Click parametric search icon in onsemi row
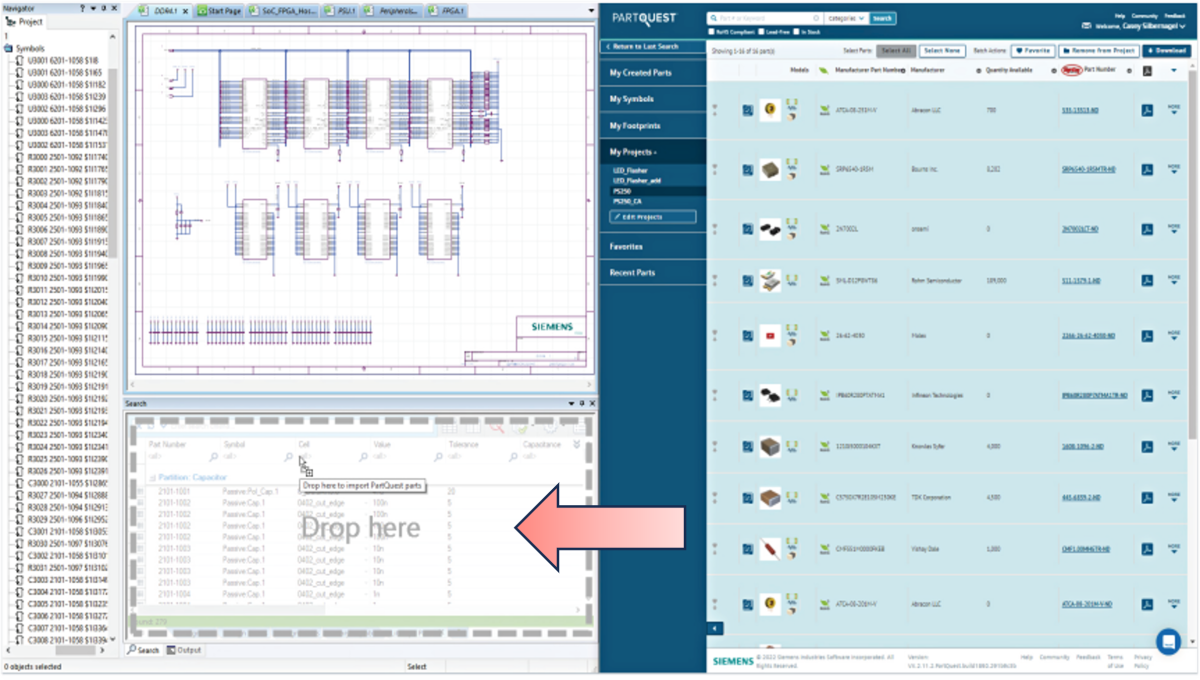The height and width of the screenshot is (680, 1200). click(x=747, y=229)
